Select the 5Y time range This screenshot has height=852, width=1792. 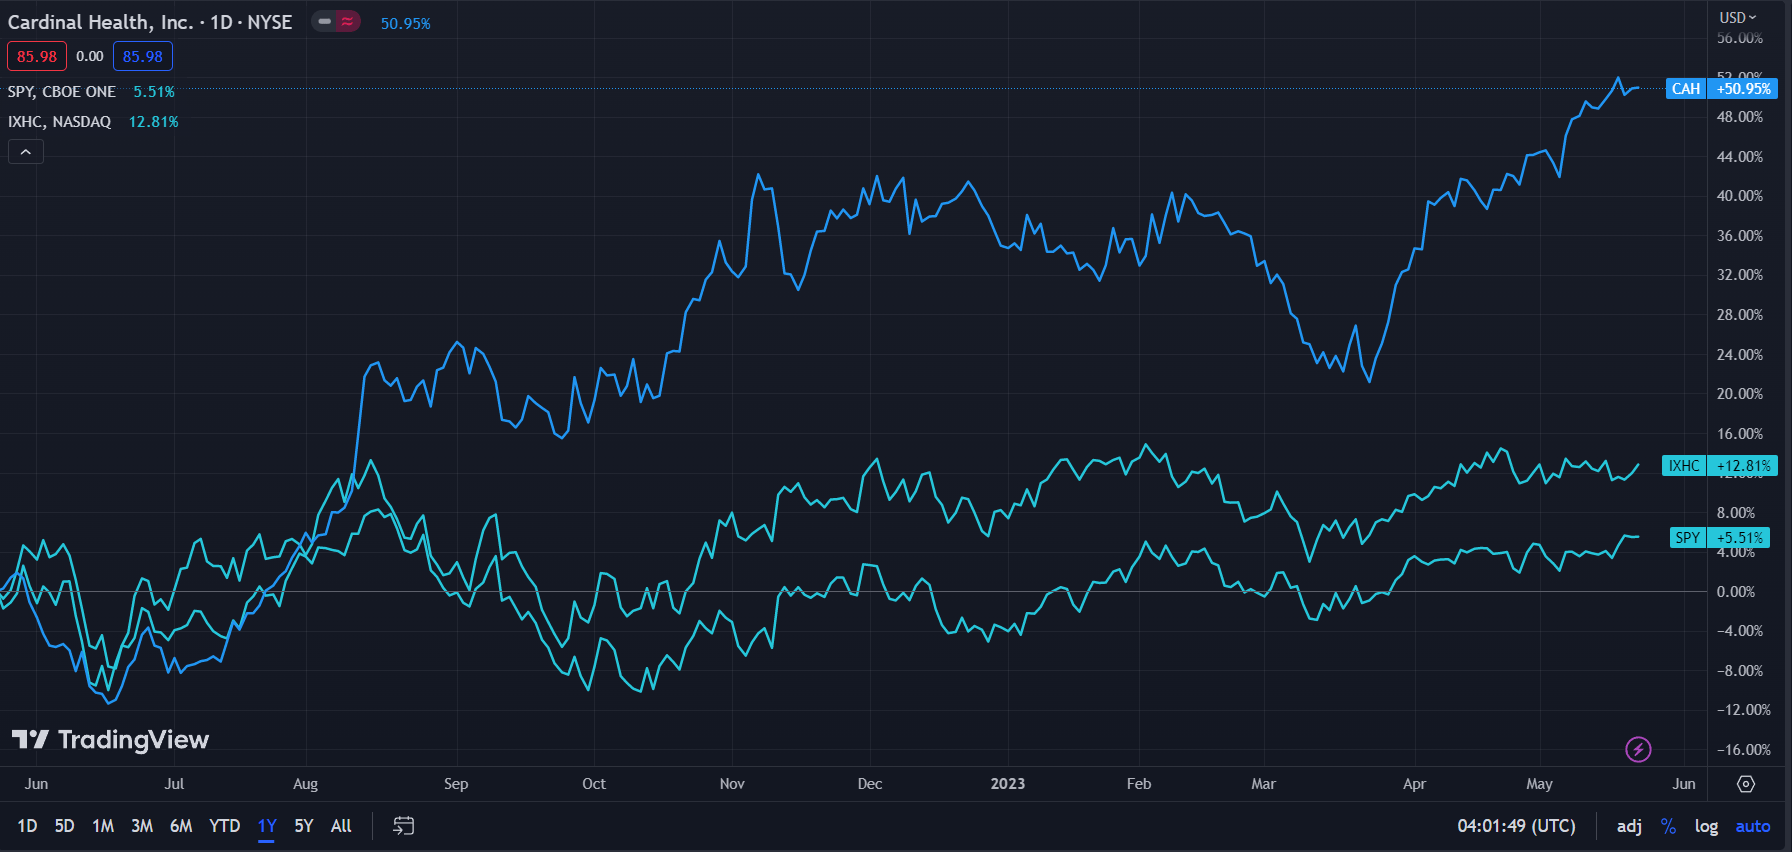pyautogui.click(x=304, y=826)
